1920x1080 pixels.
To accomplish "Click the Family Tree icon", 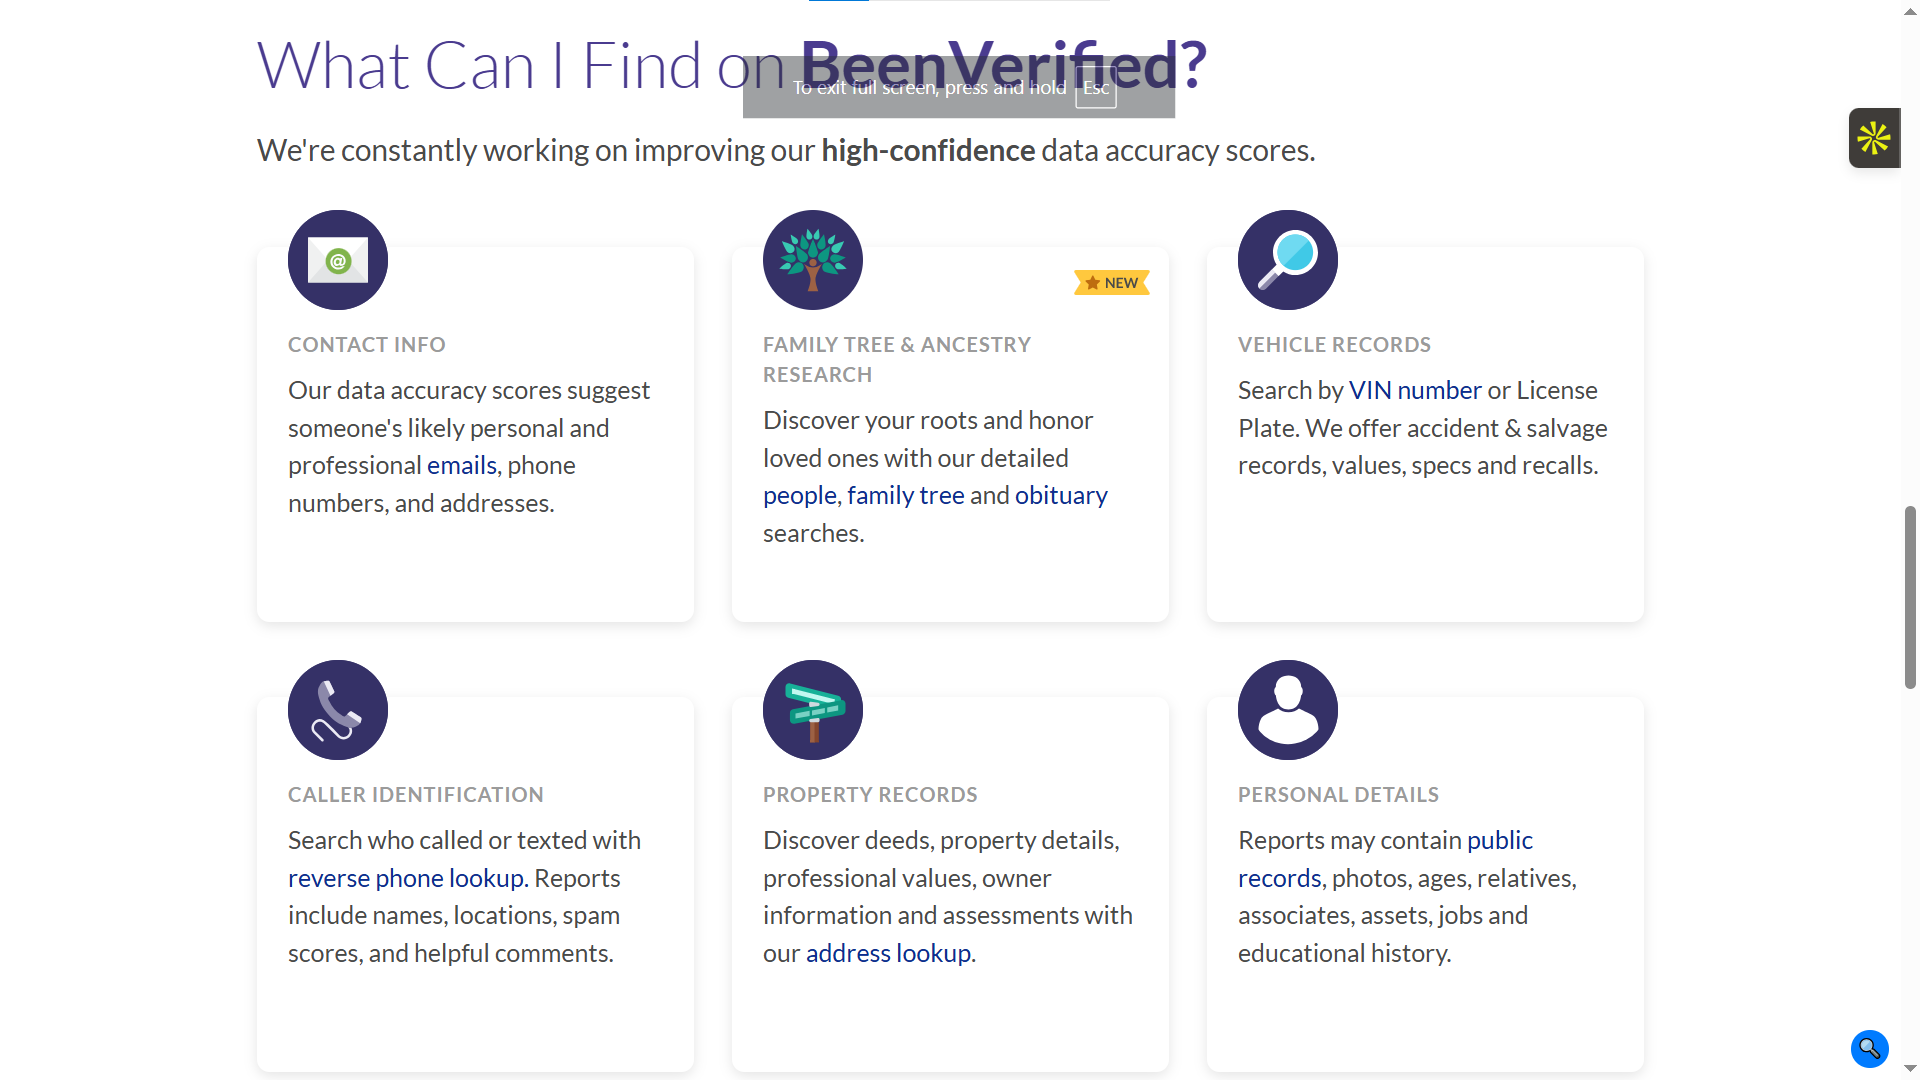I will pyautogui.click(x=813, y=260).
